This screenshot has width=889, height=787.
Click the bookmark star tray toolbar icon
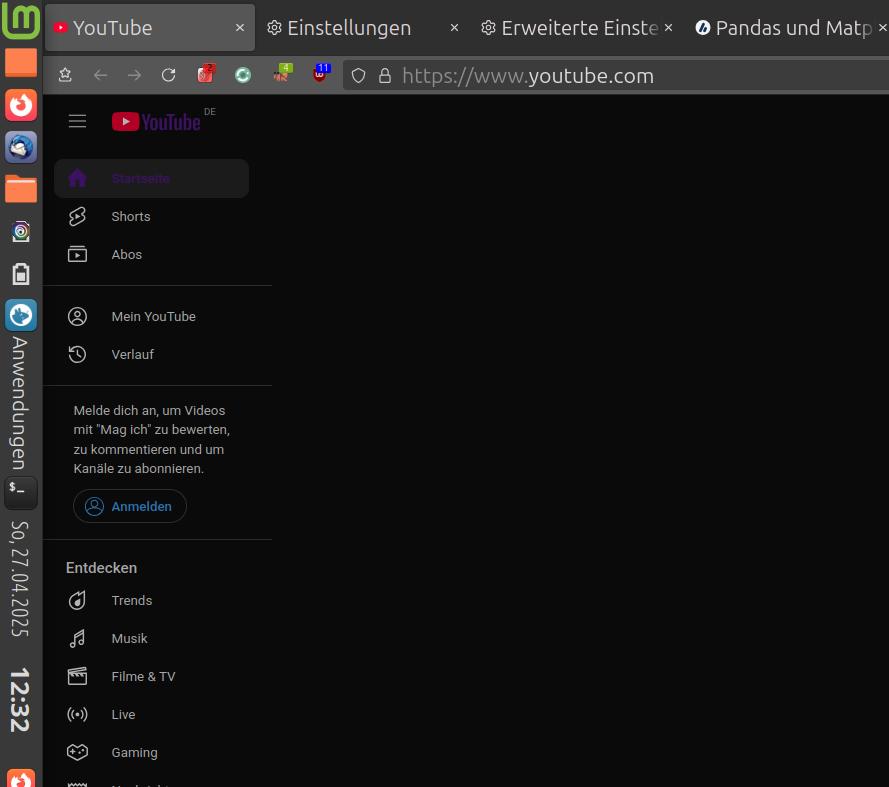click(x=65, y=75)
